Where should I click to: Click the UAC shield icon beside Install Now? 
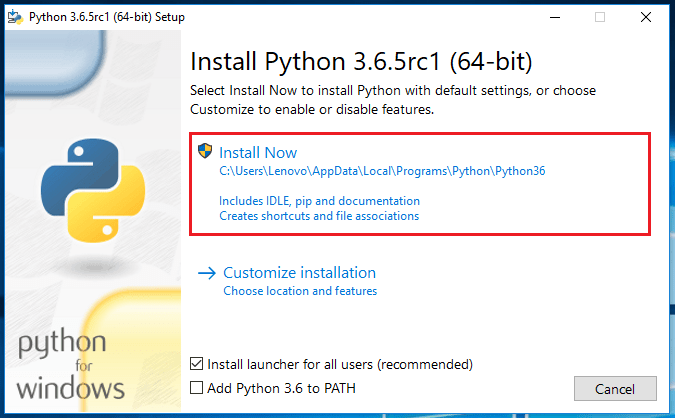coord(206,152)
